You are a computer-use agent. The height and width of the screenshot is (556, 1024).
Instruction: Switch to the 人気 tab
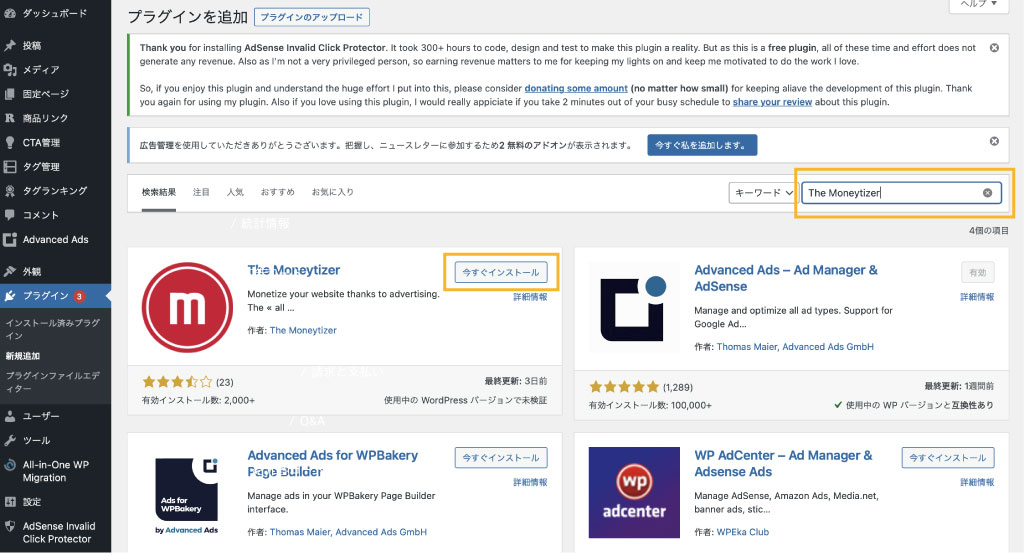235,192
